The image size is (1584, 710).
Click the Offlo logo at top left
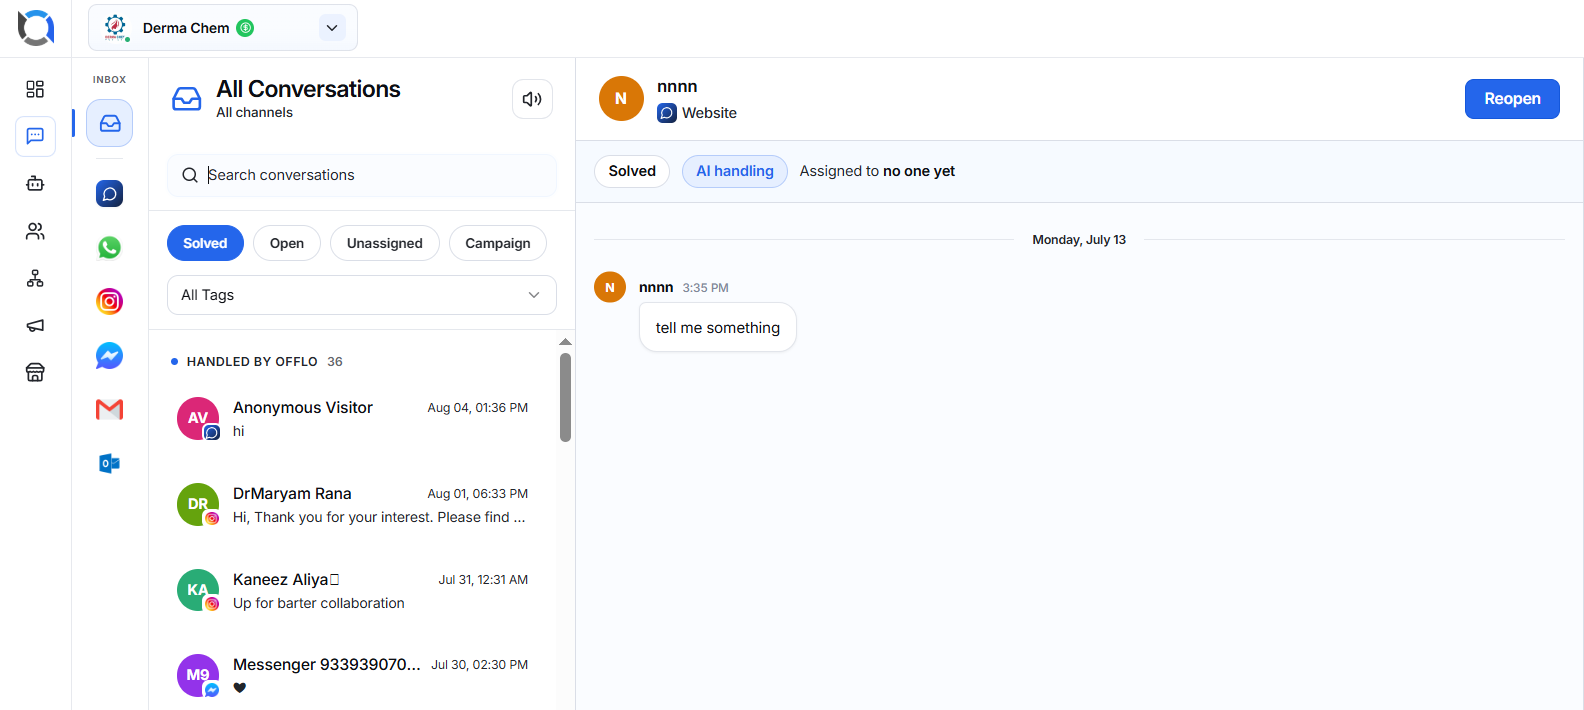click(x=36, y=28)
